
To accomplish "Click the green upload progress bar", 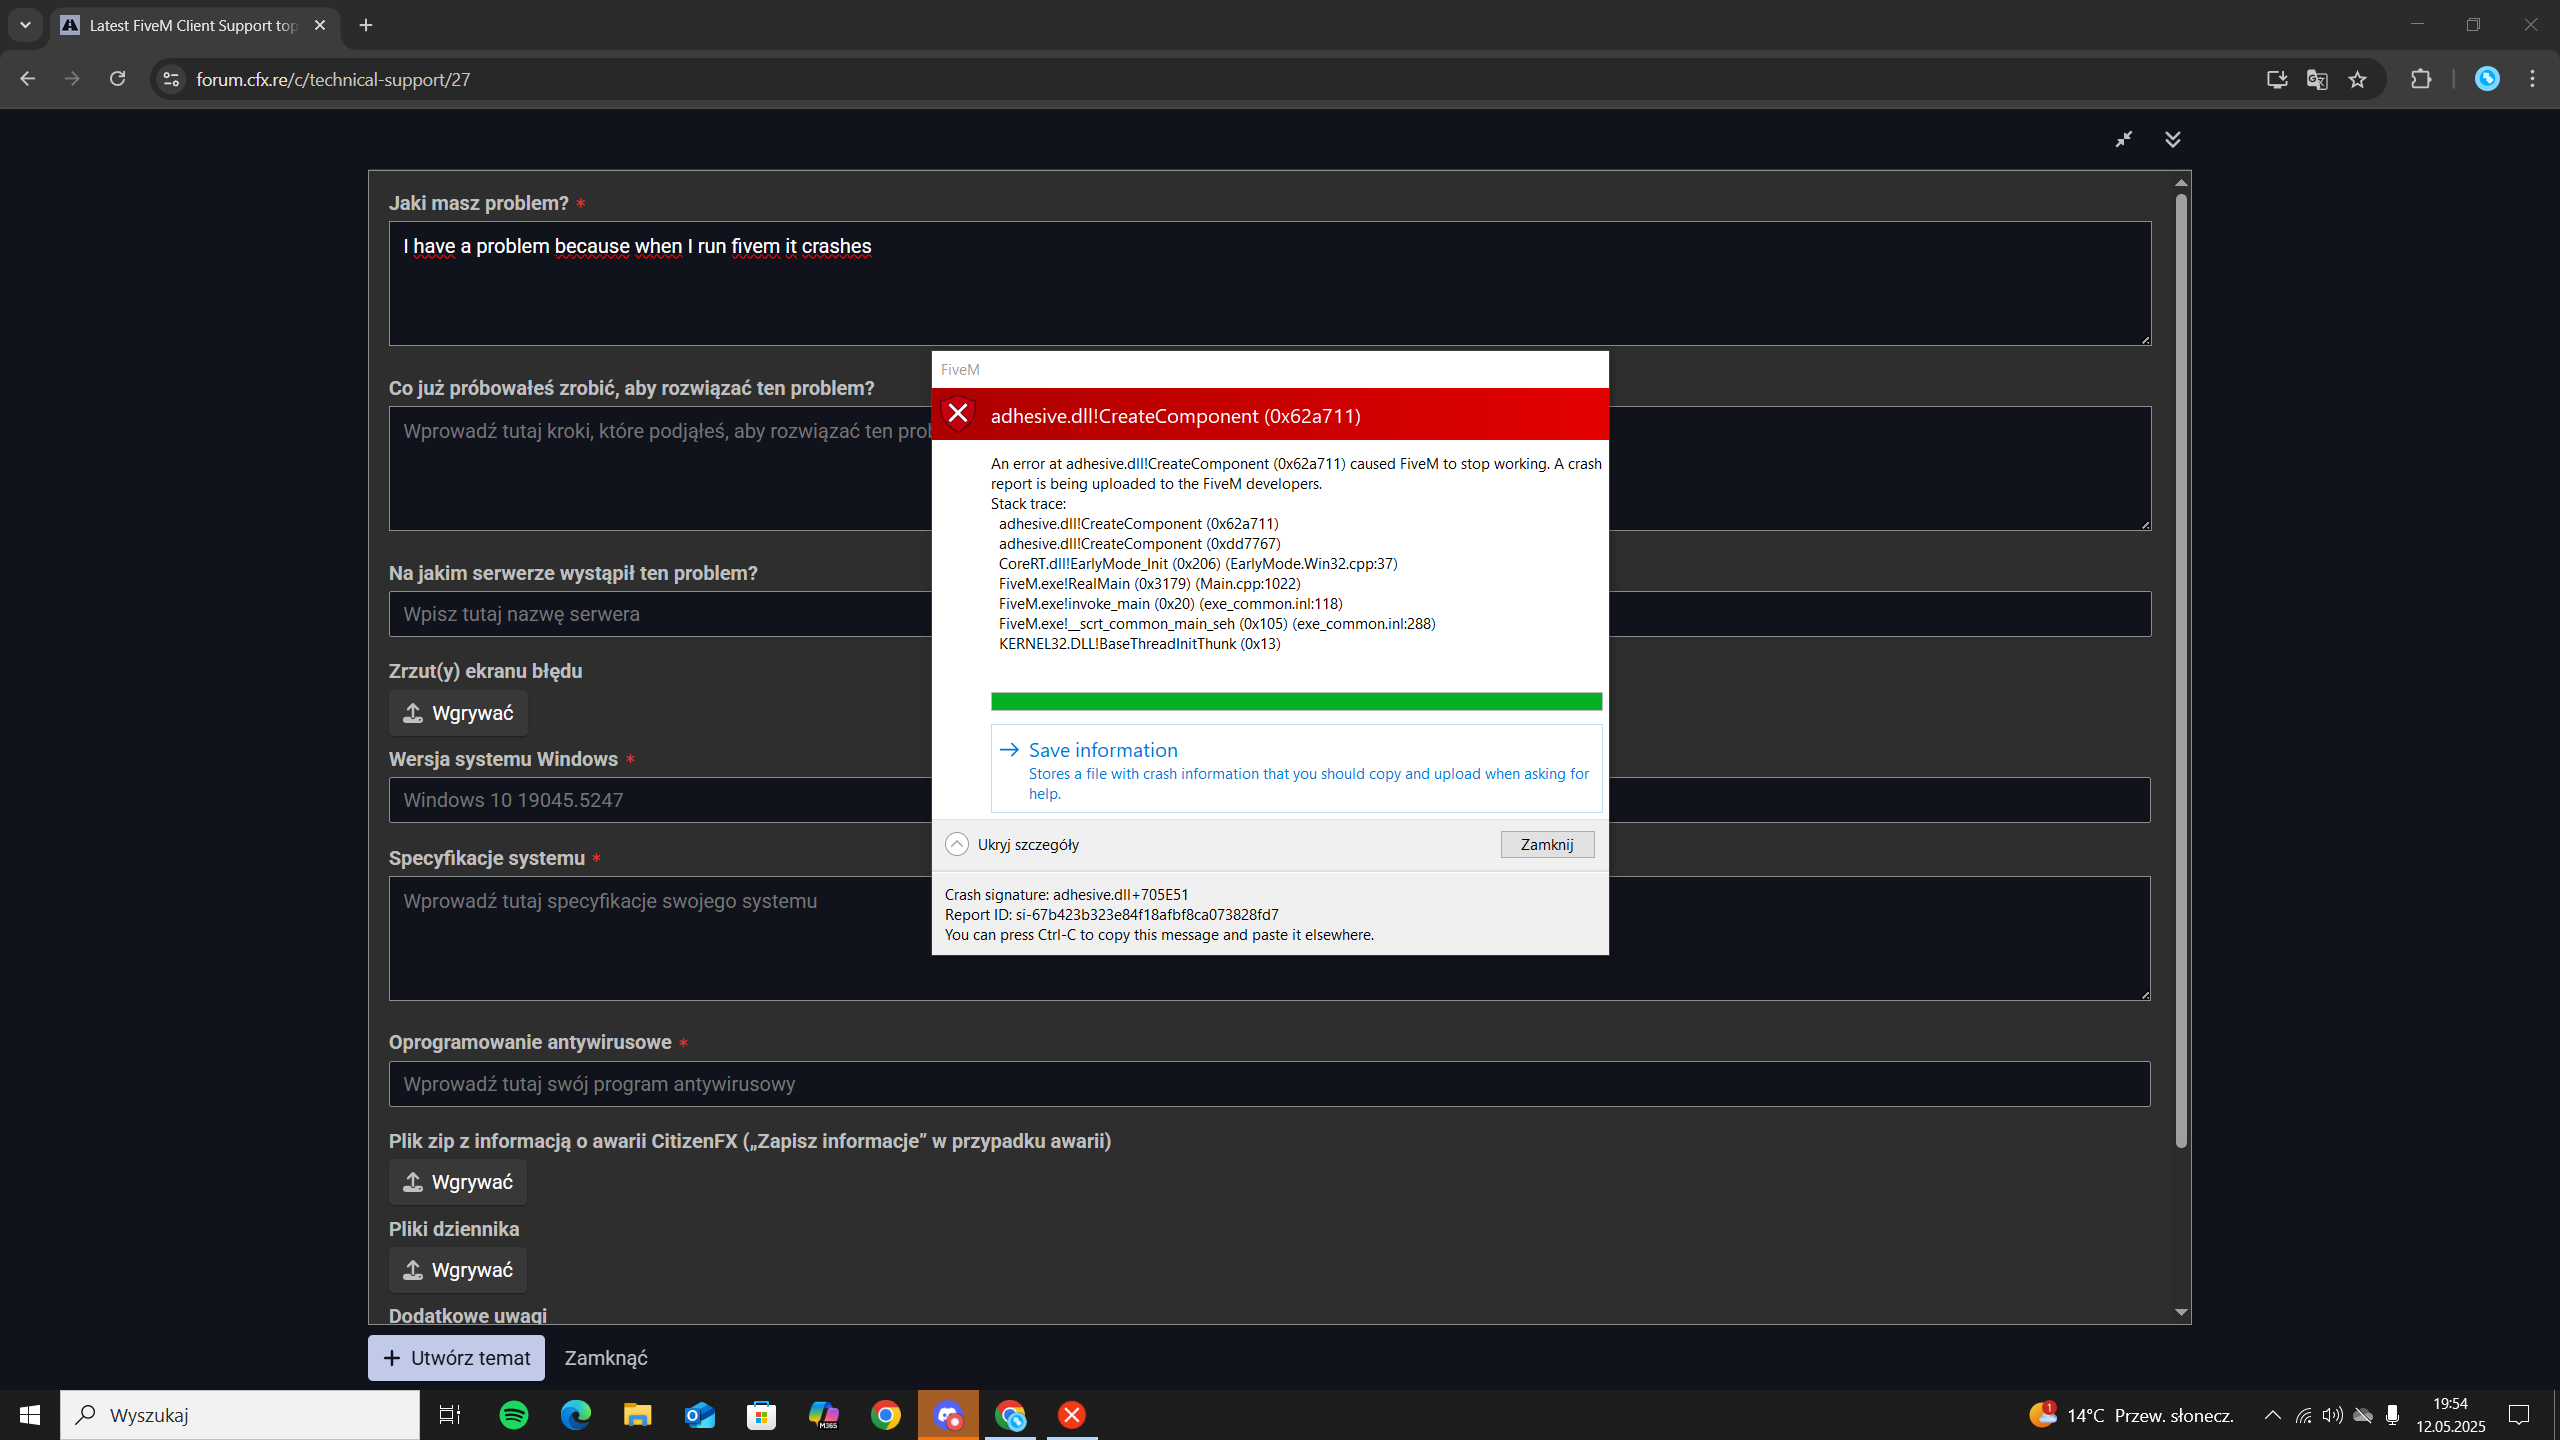I will (1296, 701).
